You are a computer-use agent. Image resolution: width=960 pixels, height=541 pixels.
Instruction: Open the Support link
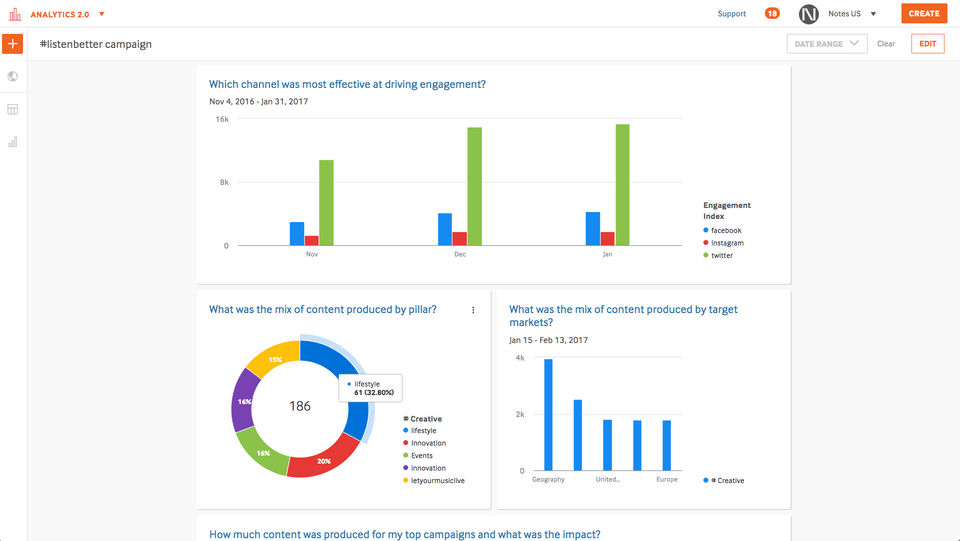(732, 13)
